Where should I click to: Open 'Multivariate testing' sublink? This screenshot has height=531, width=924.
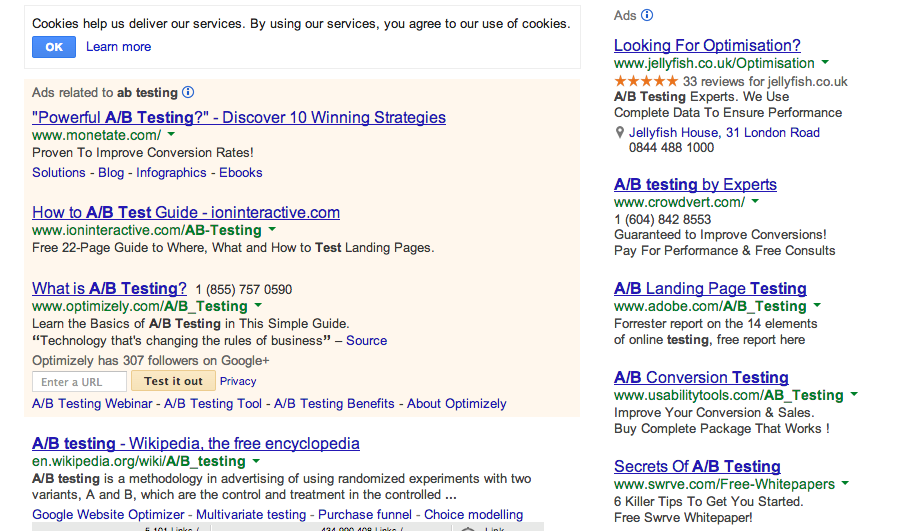coord(251,514)
